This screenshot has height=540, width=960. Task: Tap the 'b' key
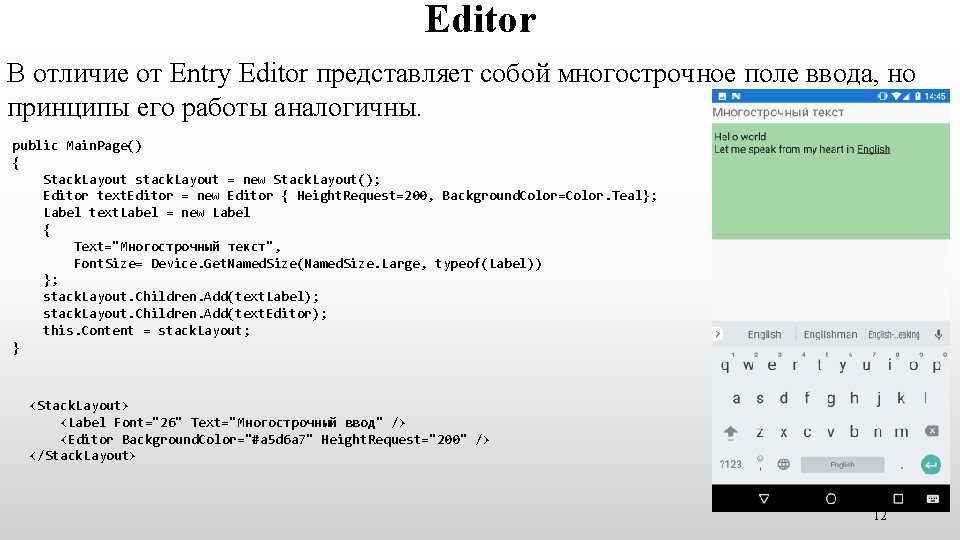tap(854, 431)
